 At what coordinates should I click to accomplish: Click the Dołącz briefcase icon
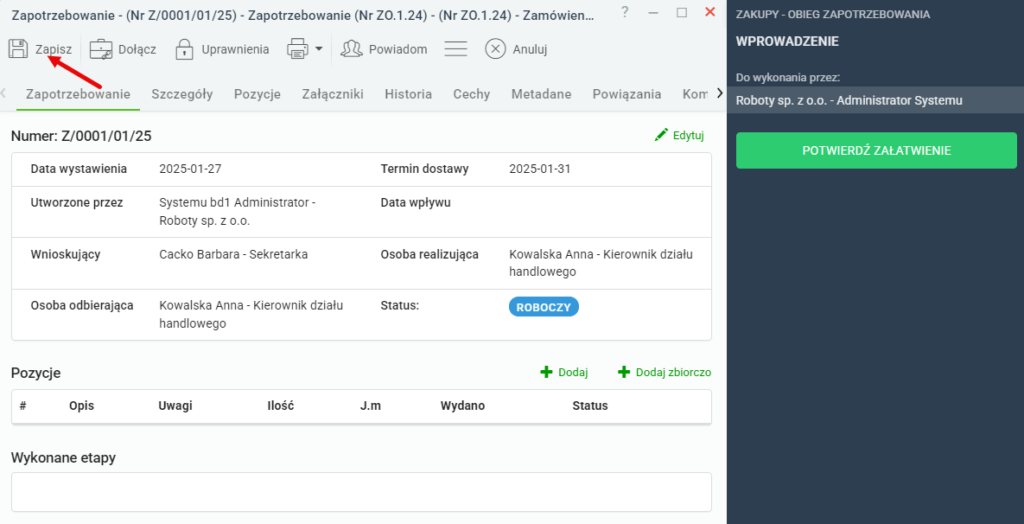click(101, 49)
